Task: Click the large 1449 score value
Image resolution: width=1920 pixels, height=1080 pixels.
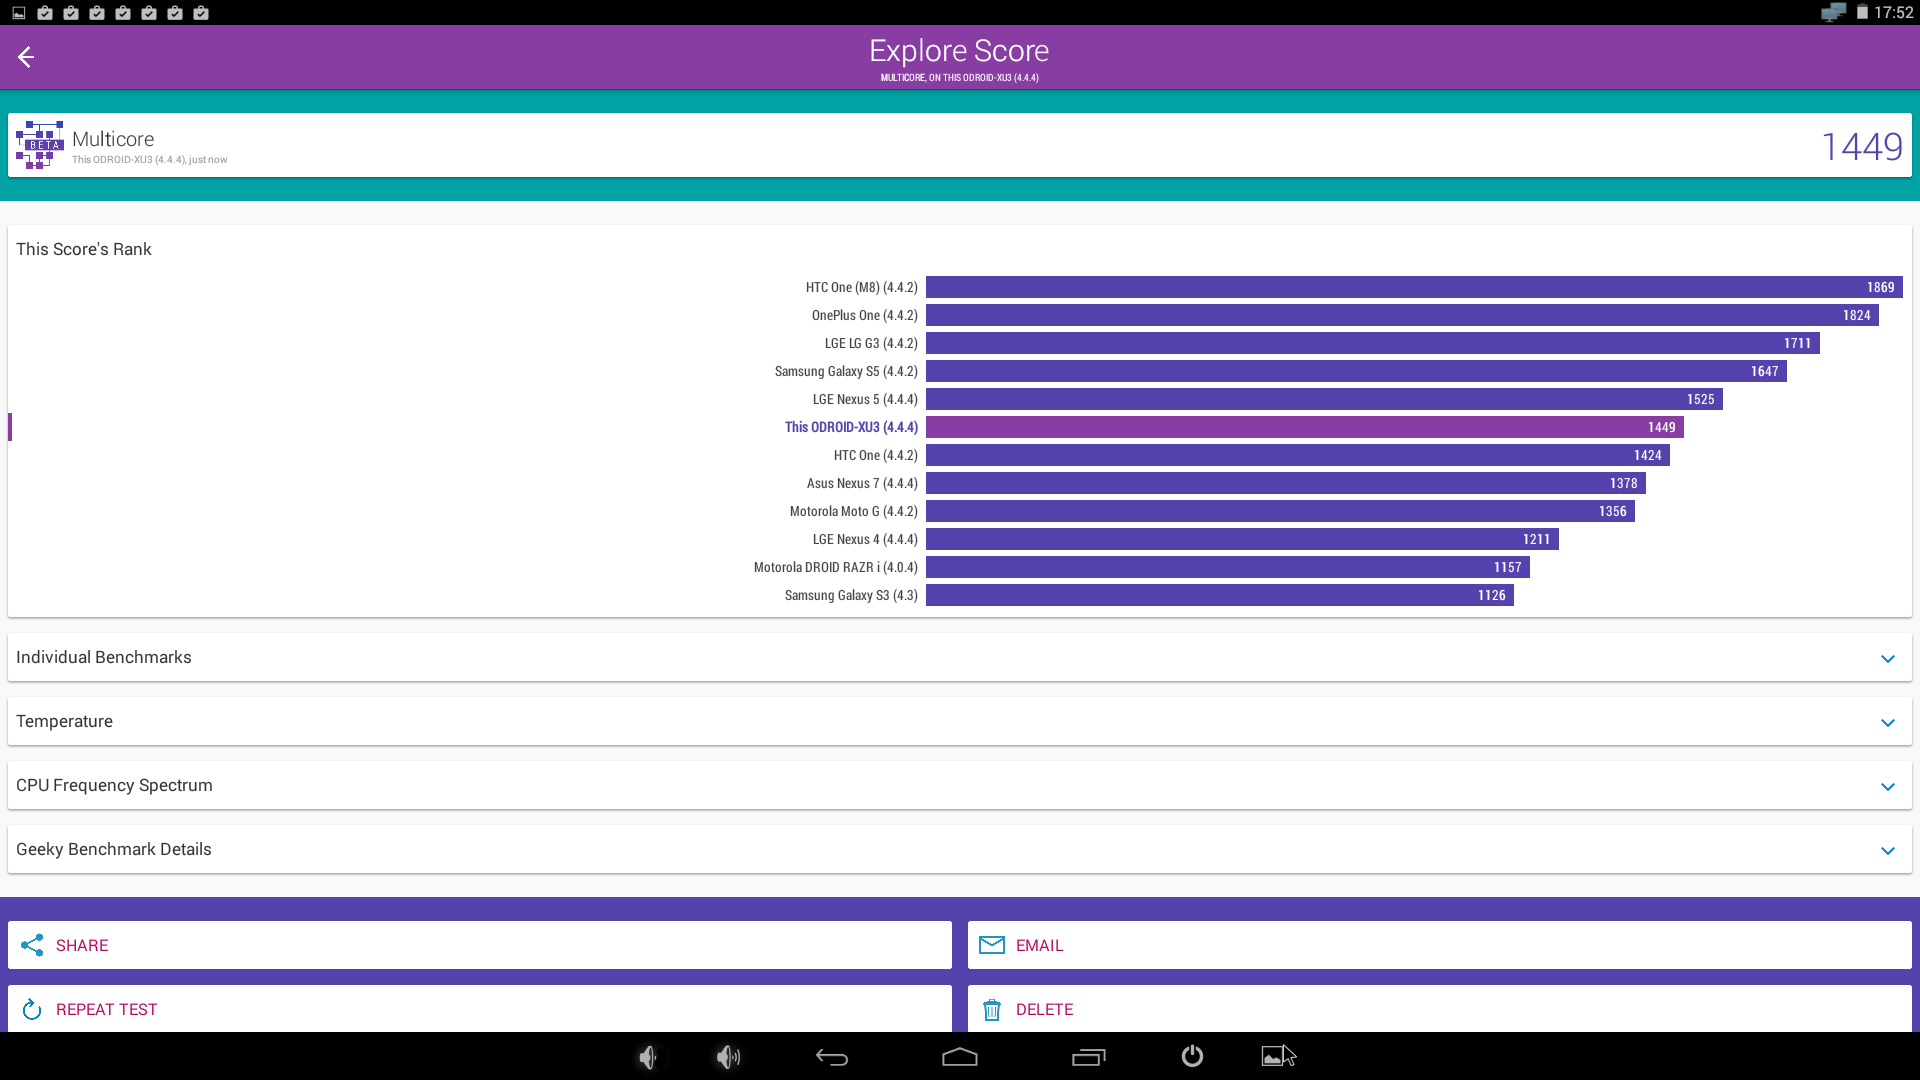Action: [1862, 146]
